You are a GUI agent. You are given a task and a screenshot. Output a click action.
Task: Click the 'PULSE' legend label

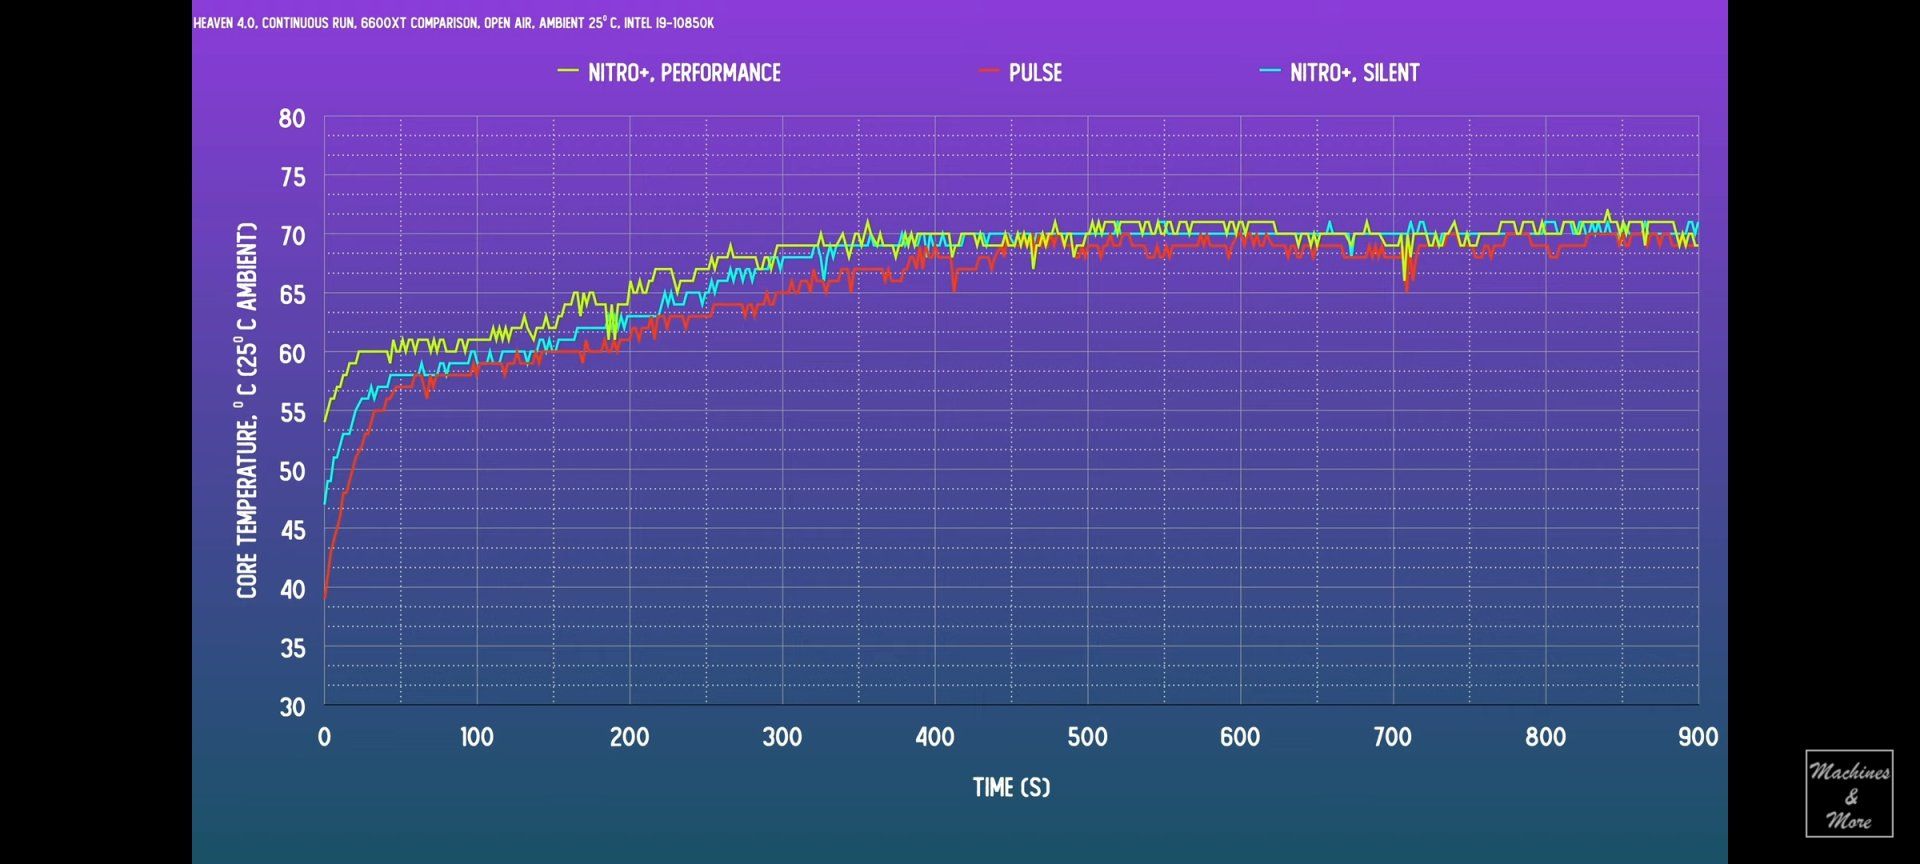(1035, 72)
